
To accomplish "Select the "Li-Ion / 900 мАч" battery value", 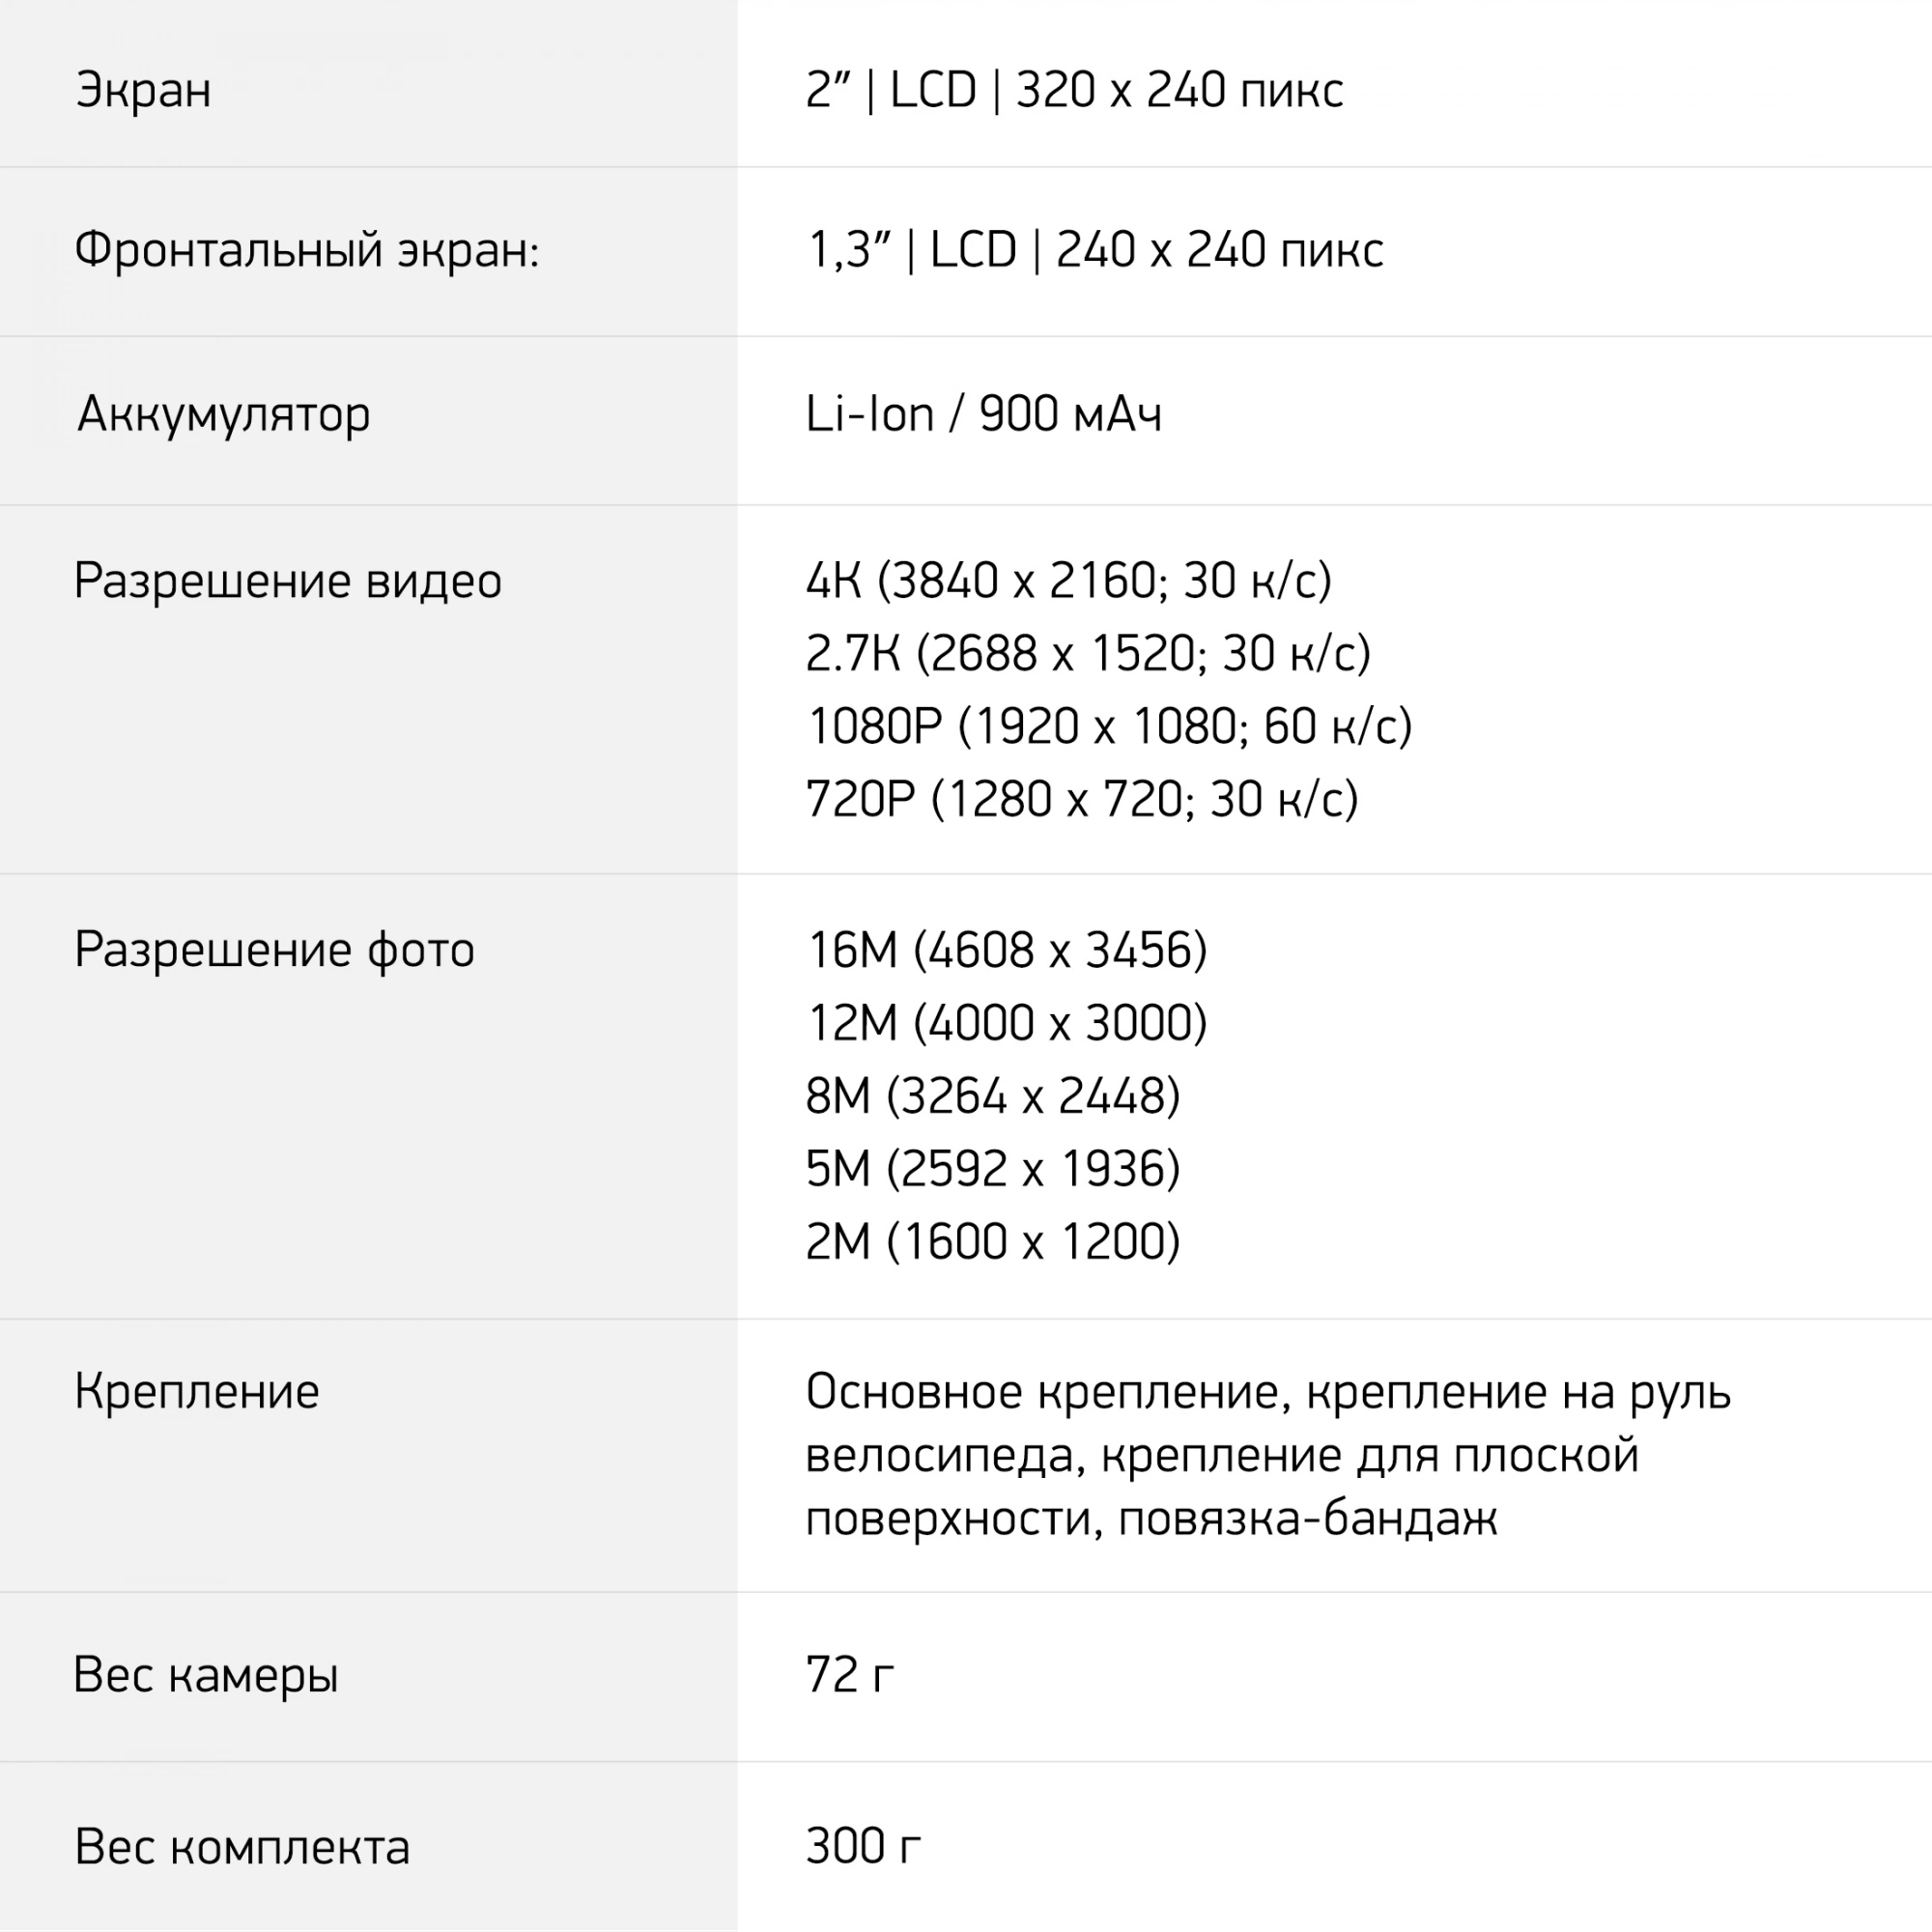I will click(983, 414).
